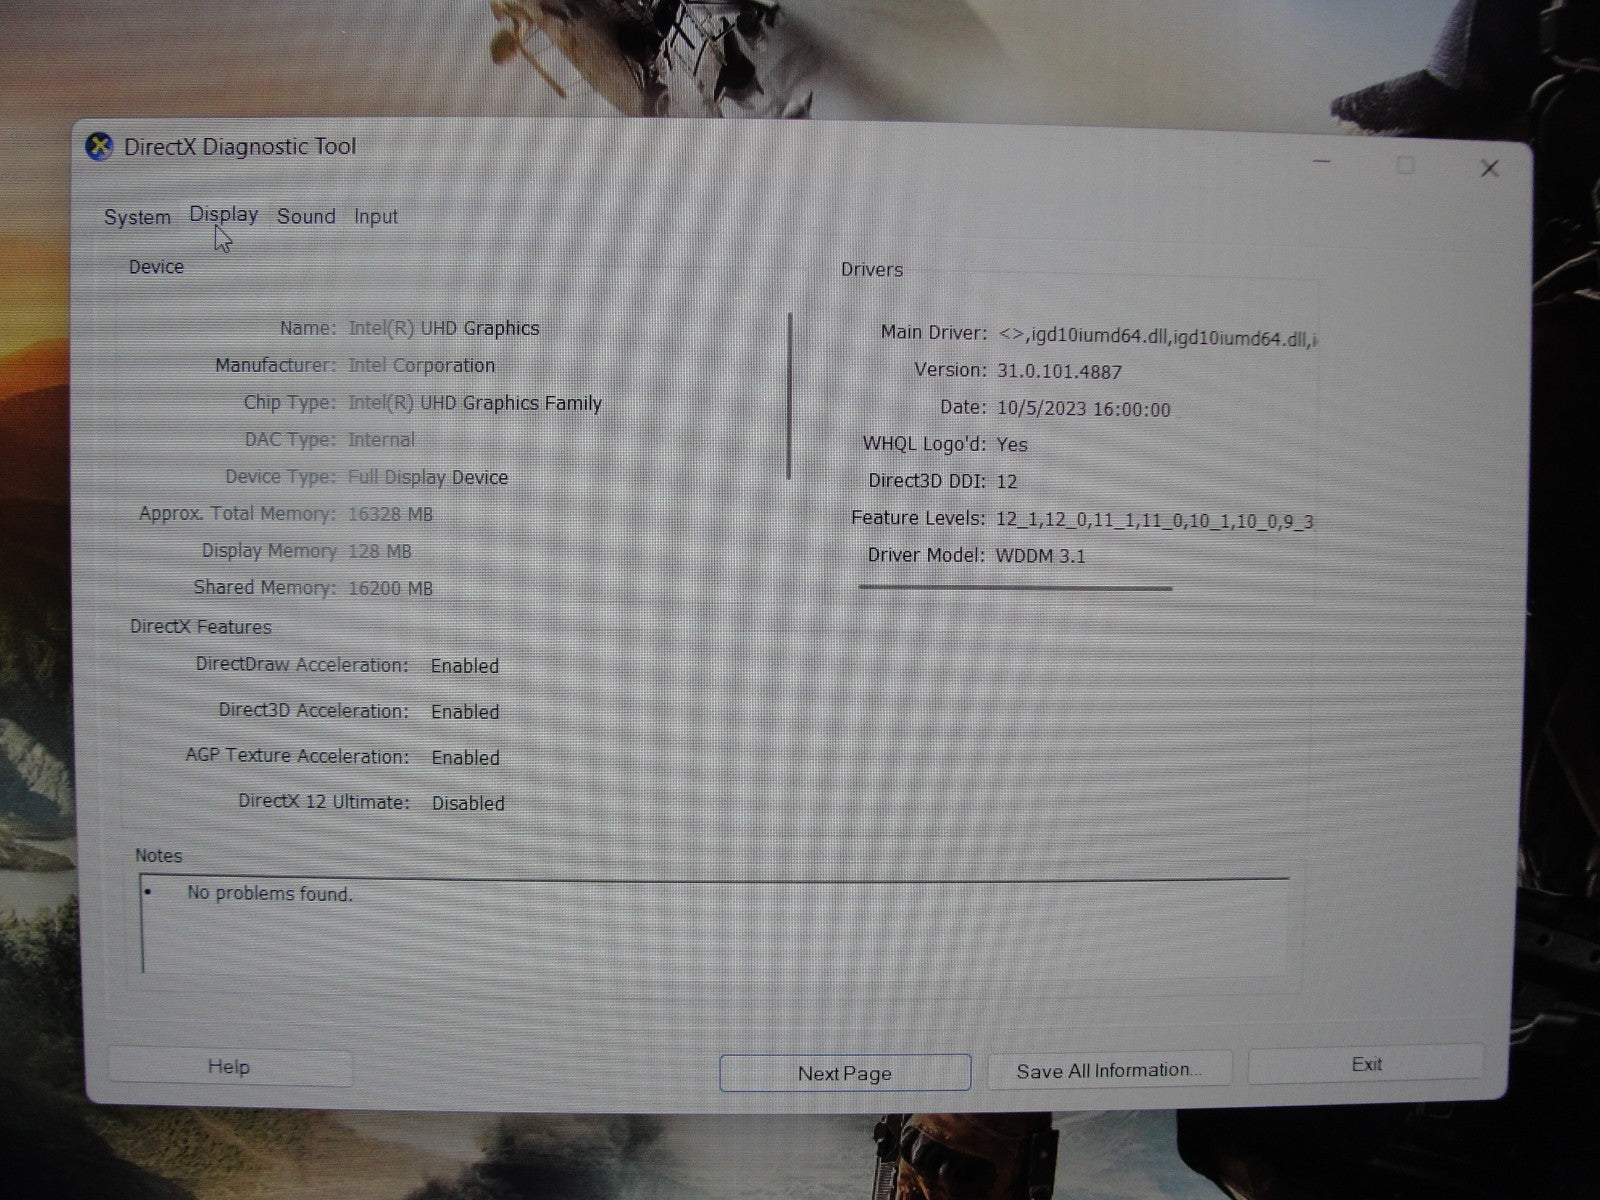The width and height of the screenshot is (1600, 1200).
Task: Click the Feature Levels value text
Action: (1154, 520)
